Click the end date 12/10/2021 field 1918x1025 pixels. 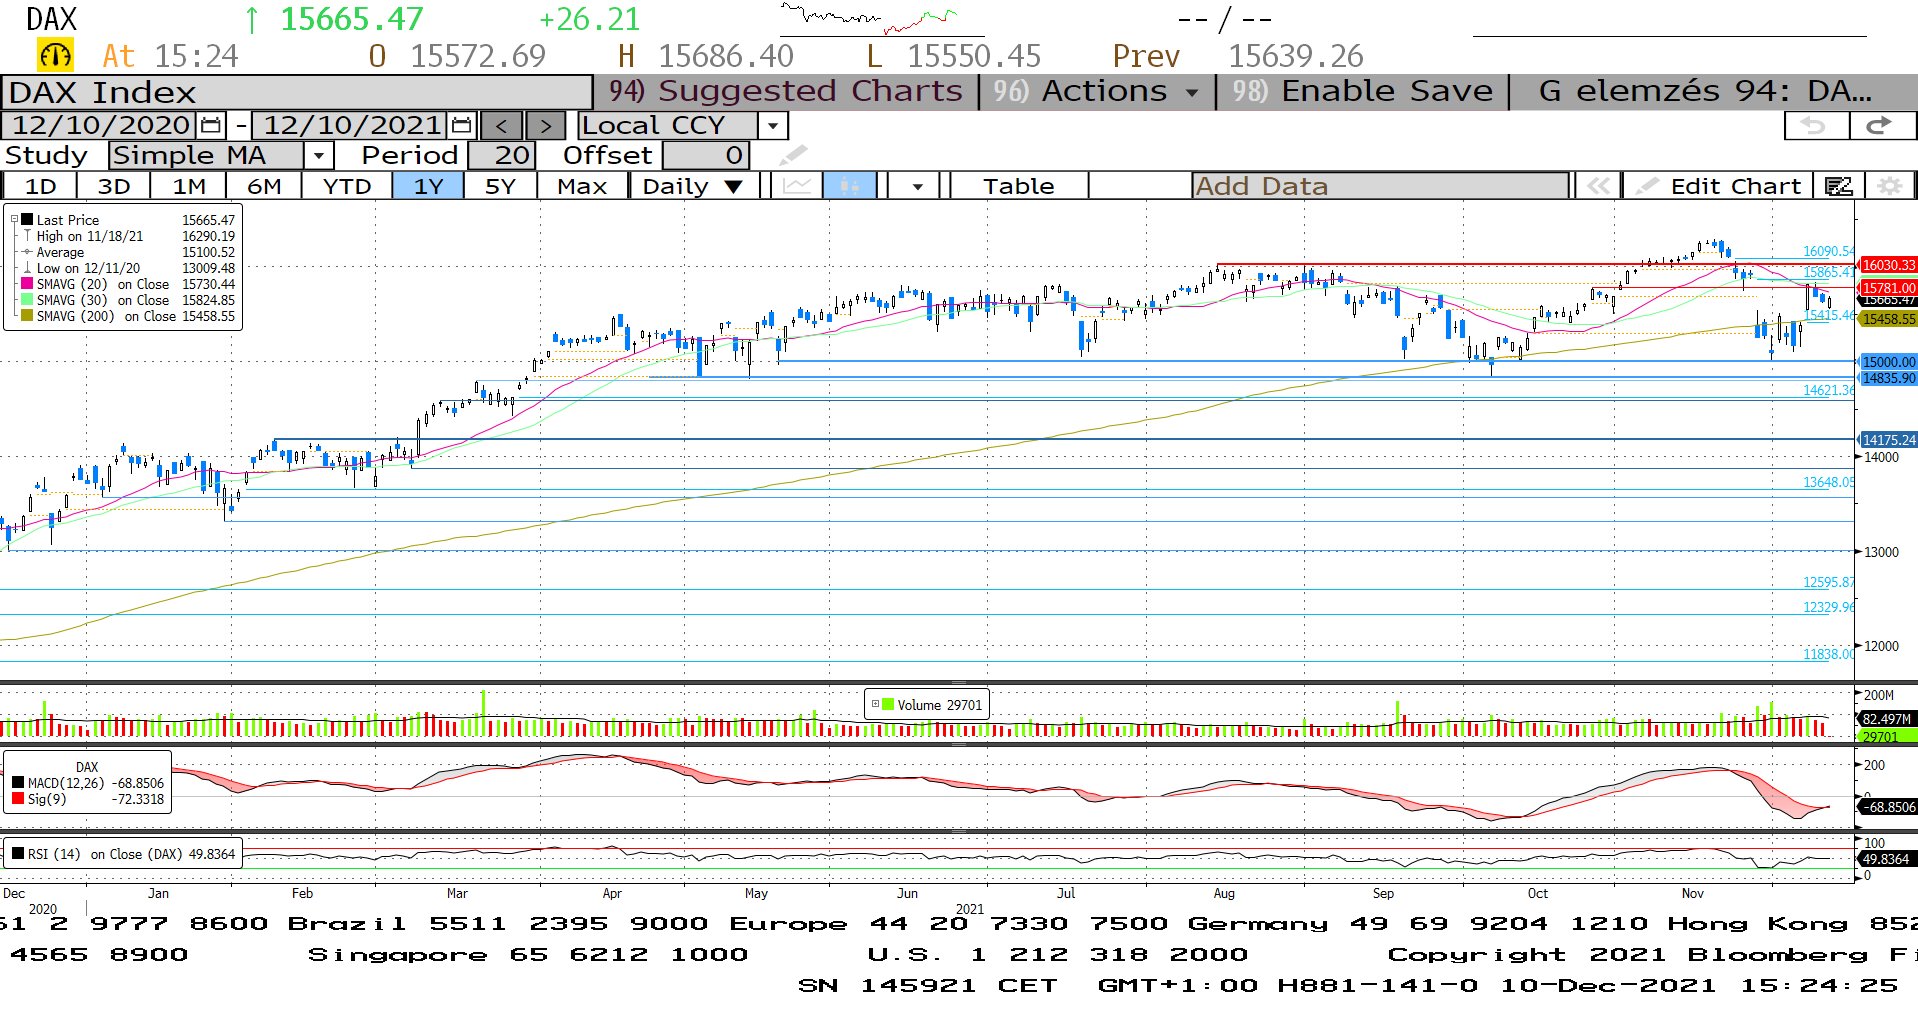coord(350,126)
